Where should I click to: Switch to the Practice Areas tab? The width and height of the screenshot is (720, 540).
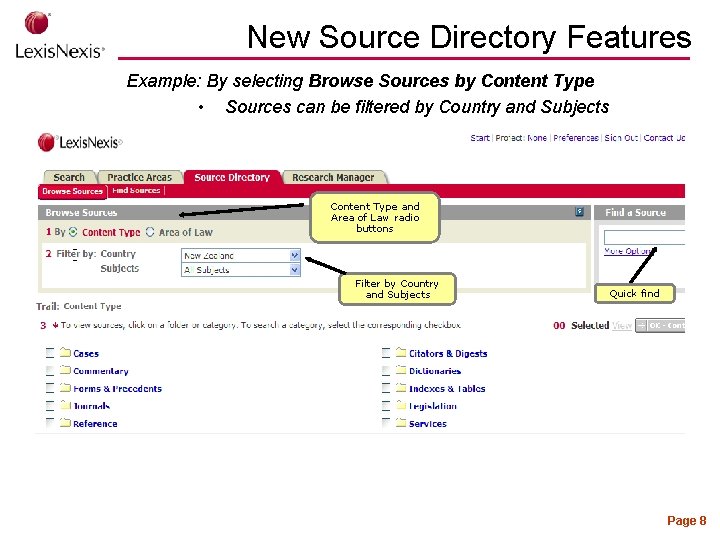point(140,177)
